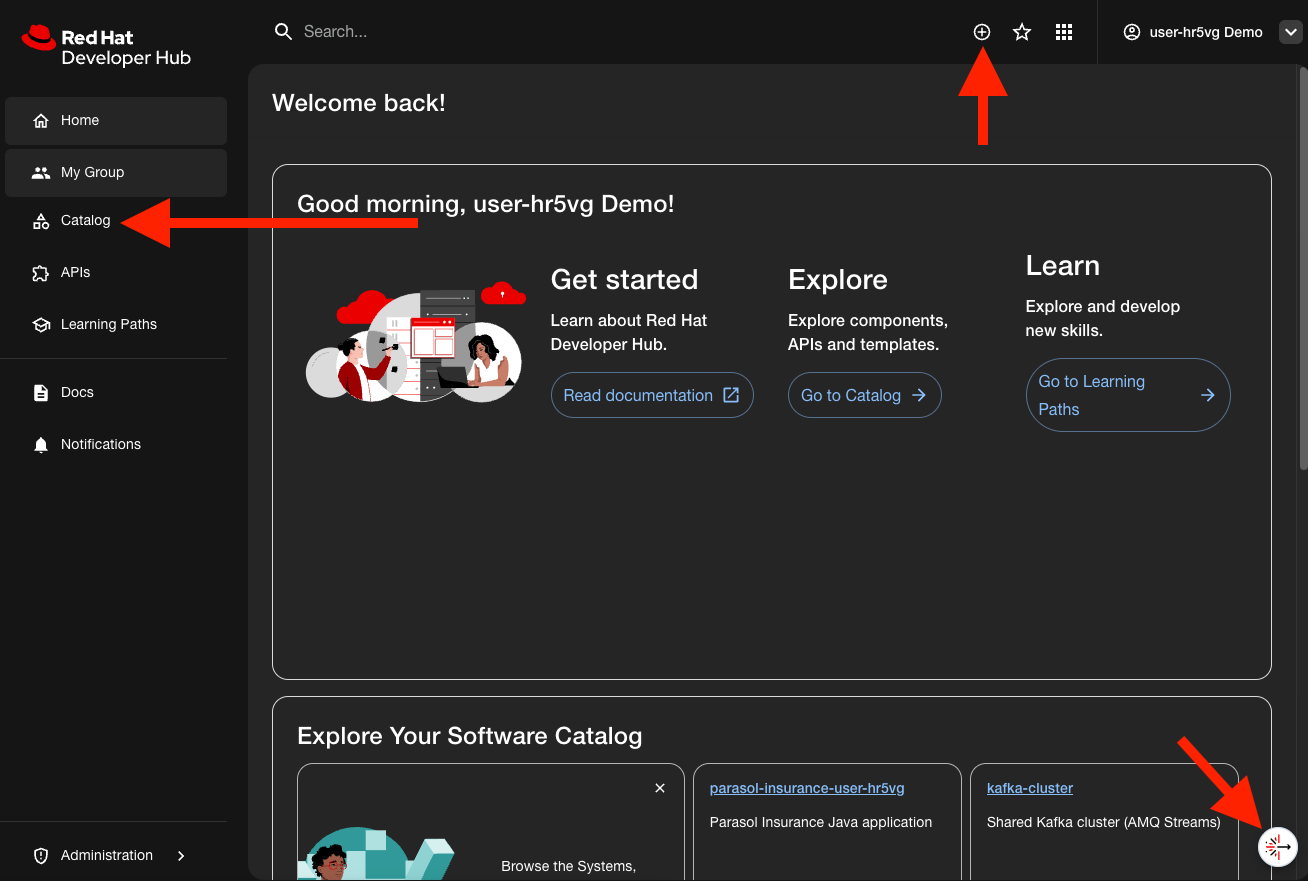Click the 'Learn' heading
1308x881 pixels.
coord(1063,265)
